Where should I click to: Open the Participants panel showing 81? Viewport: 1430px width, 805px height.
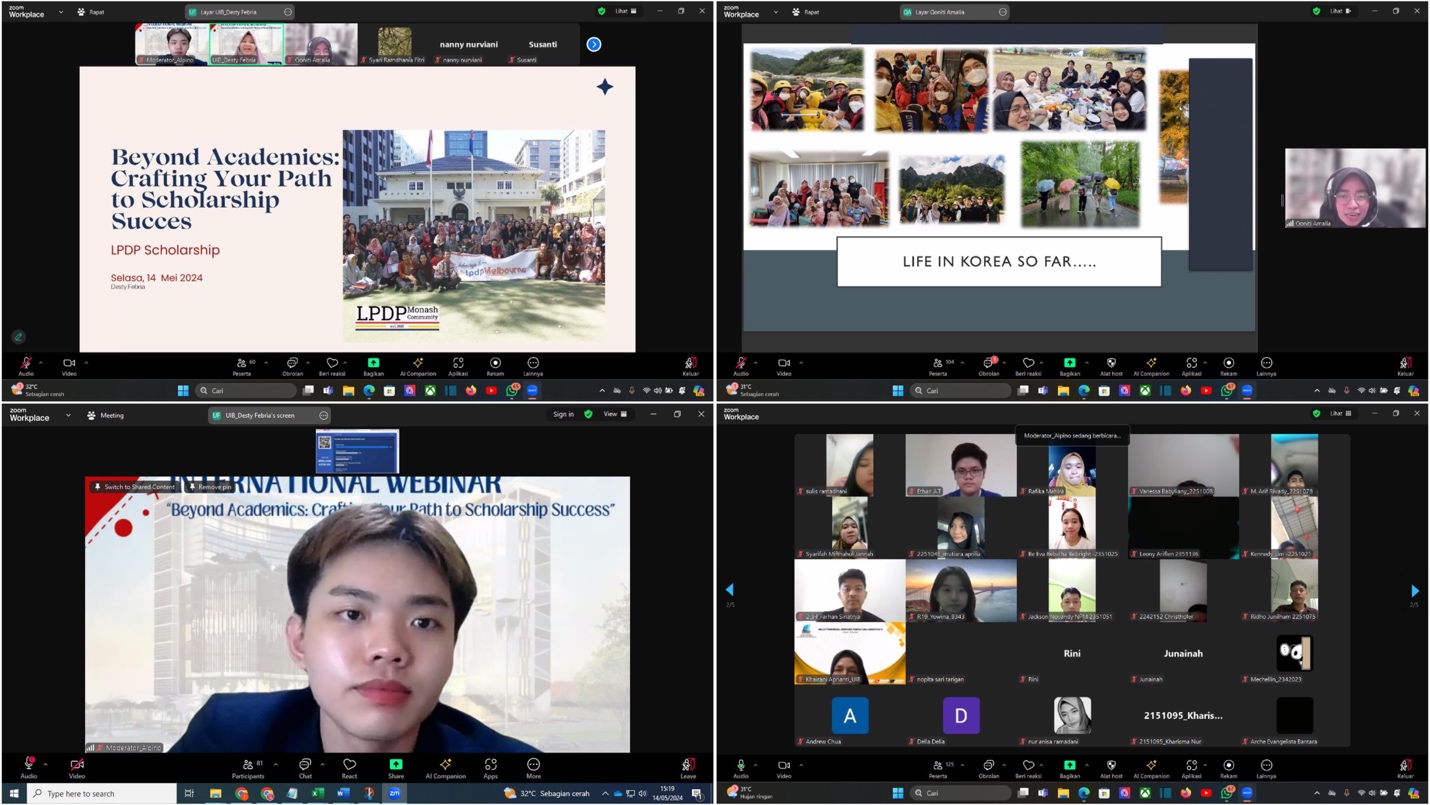(x=248, y=766)
